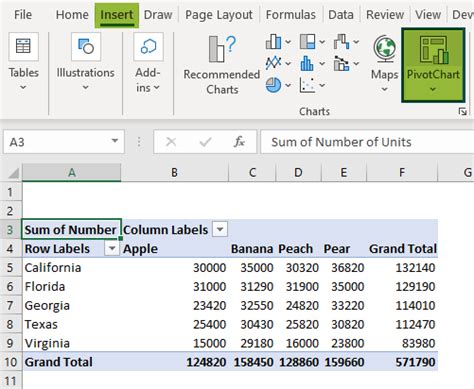Click the PivotChart button
The image size is (474, 389).
tap(433, 65)
